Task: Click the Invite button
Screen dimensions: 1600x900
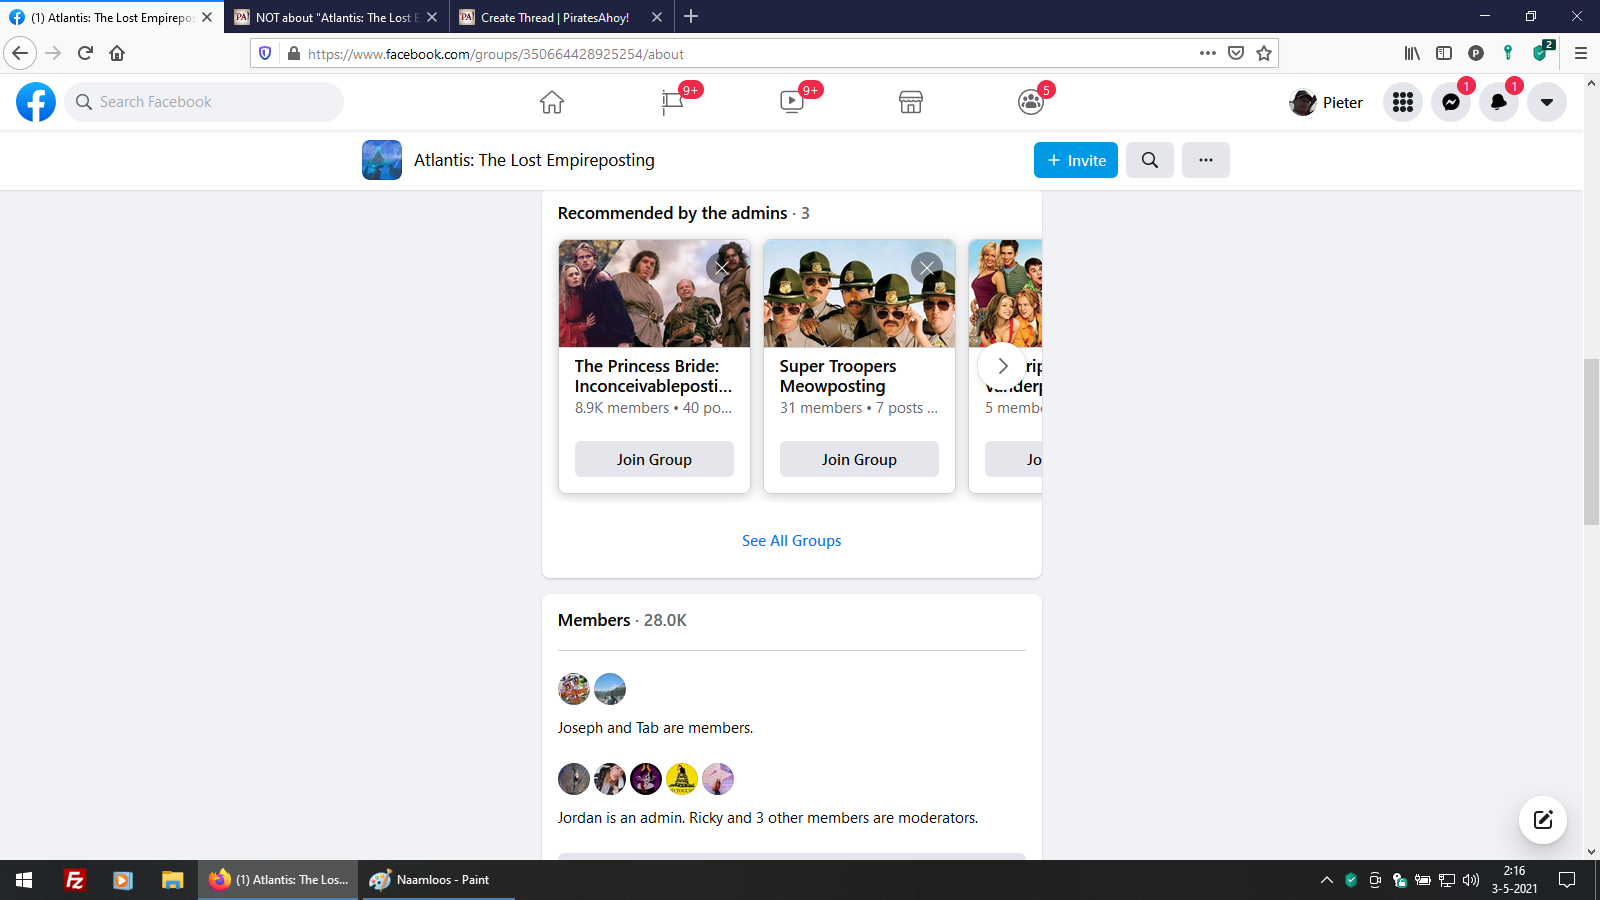Action: coord(1076,160)
